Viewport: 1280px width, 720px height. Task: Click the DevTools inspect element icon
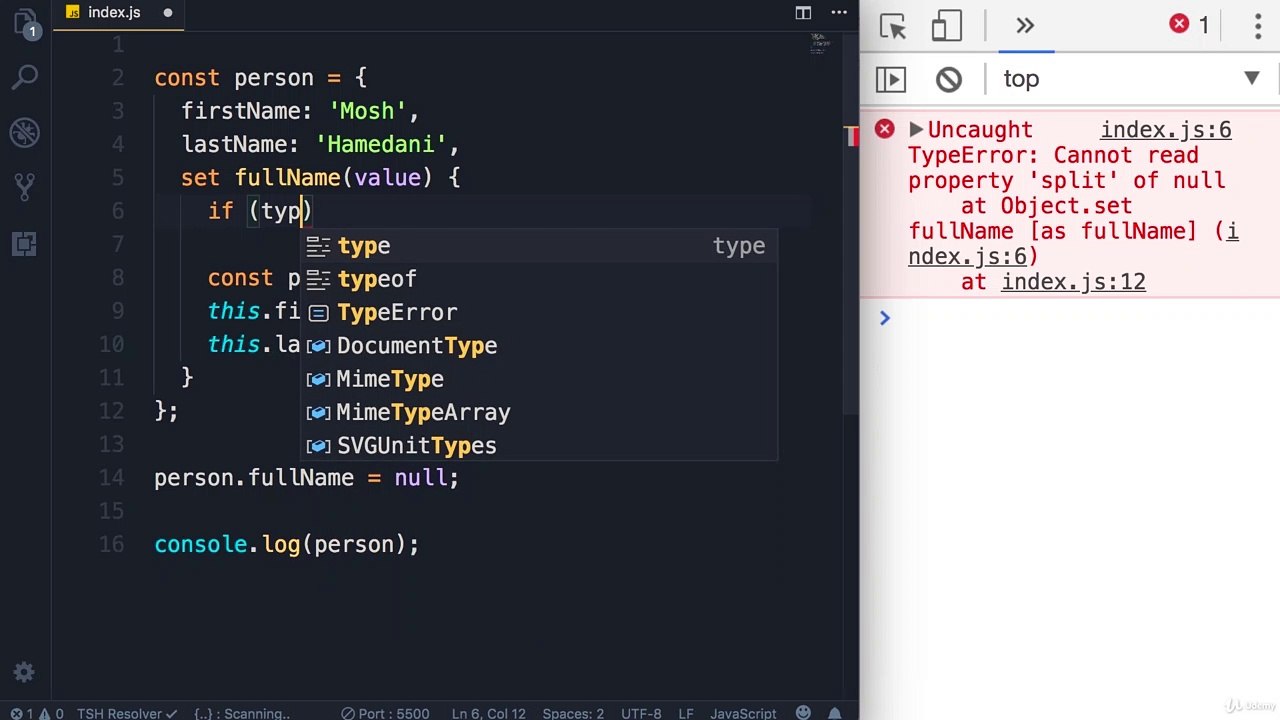(893, 26)
